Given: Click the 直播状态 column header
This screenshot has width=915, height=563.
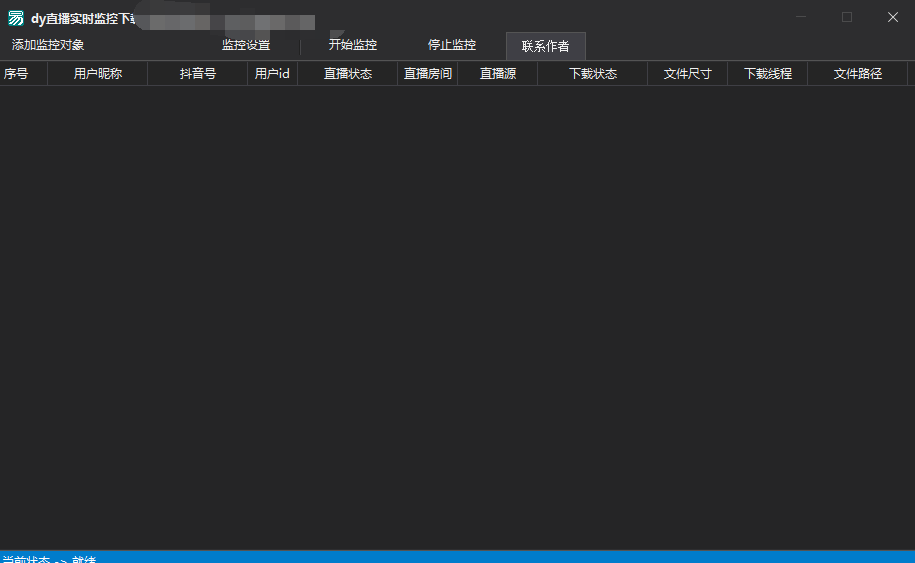Looking at the screenshot, I should pos(348,74).
